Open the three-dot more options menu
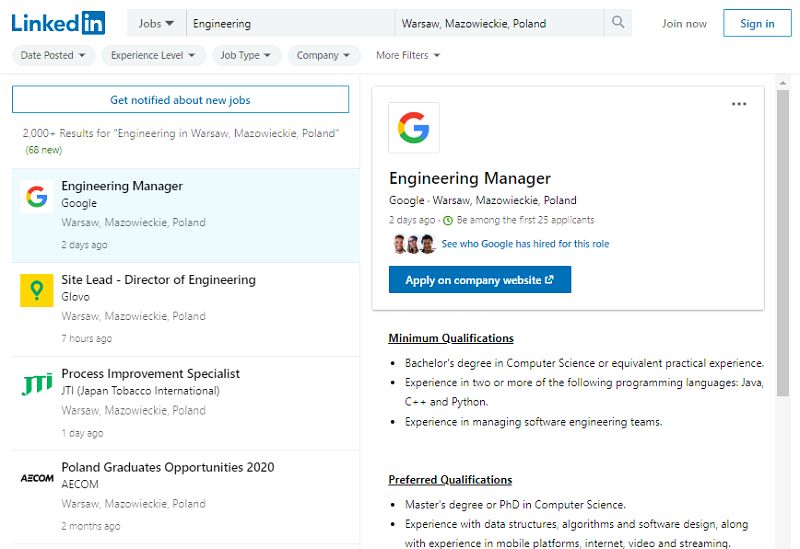The width and height of the screenshot is (800, 549). pos(739,104)
